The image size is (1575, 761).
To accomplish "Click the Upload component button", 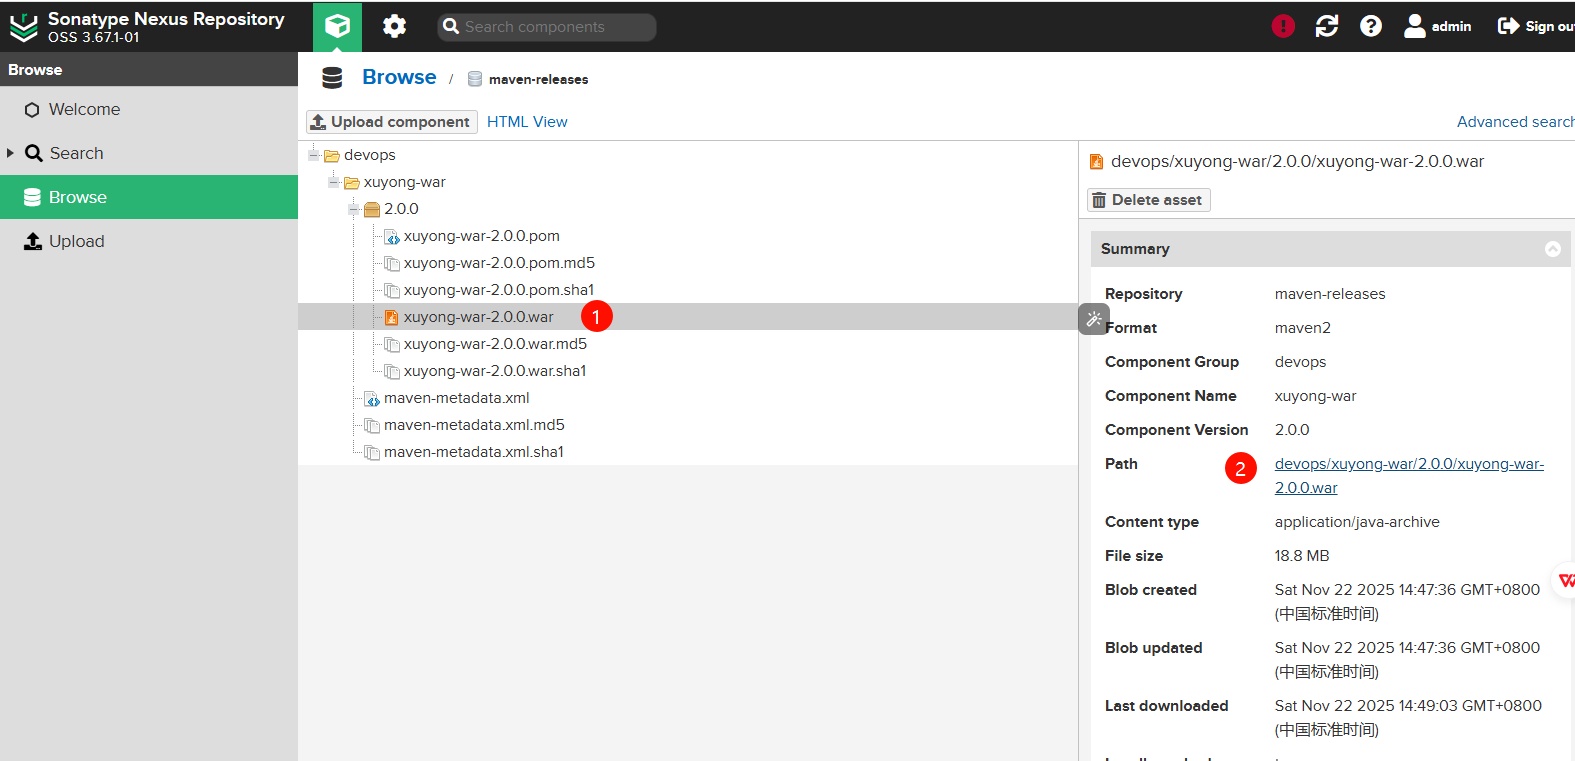I will click(x=391, y=122).
